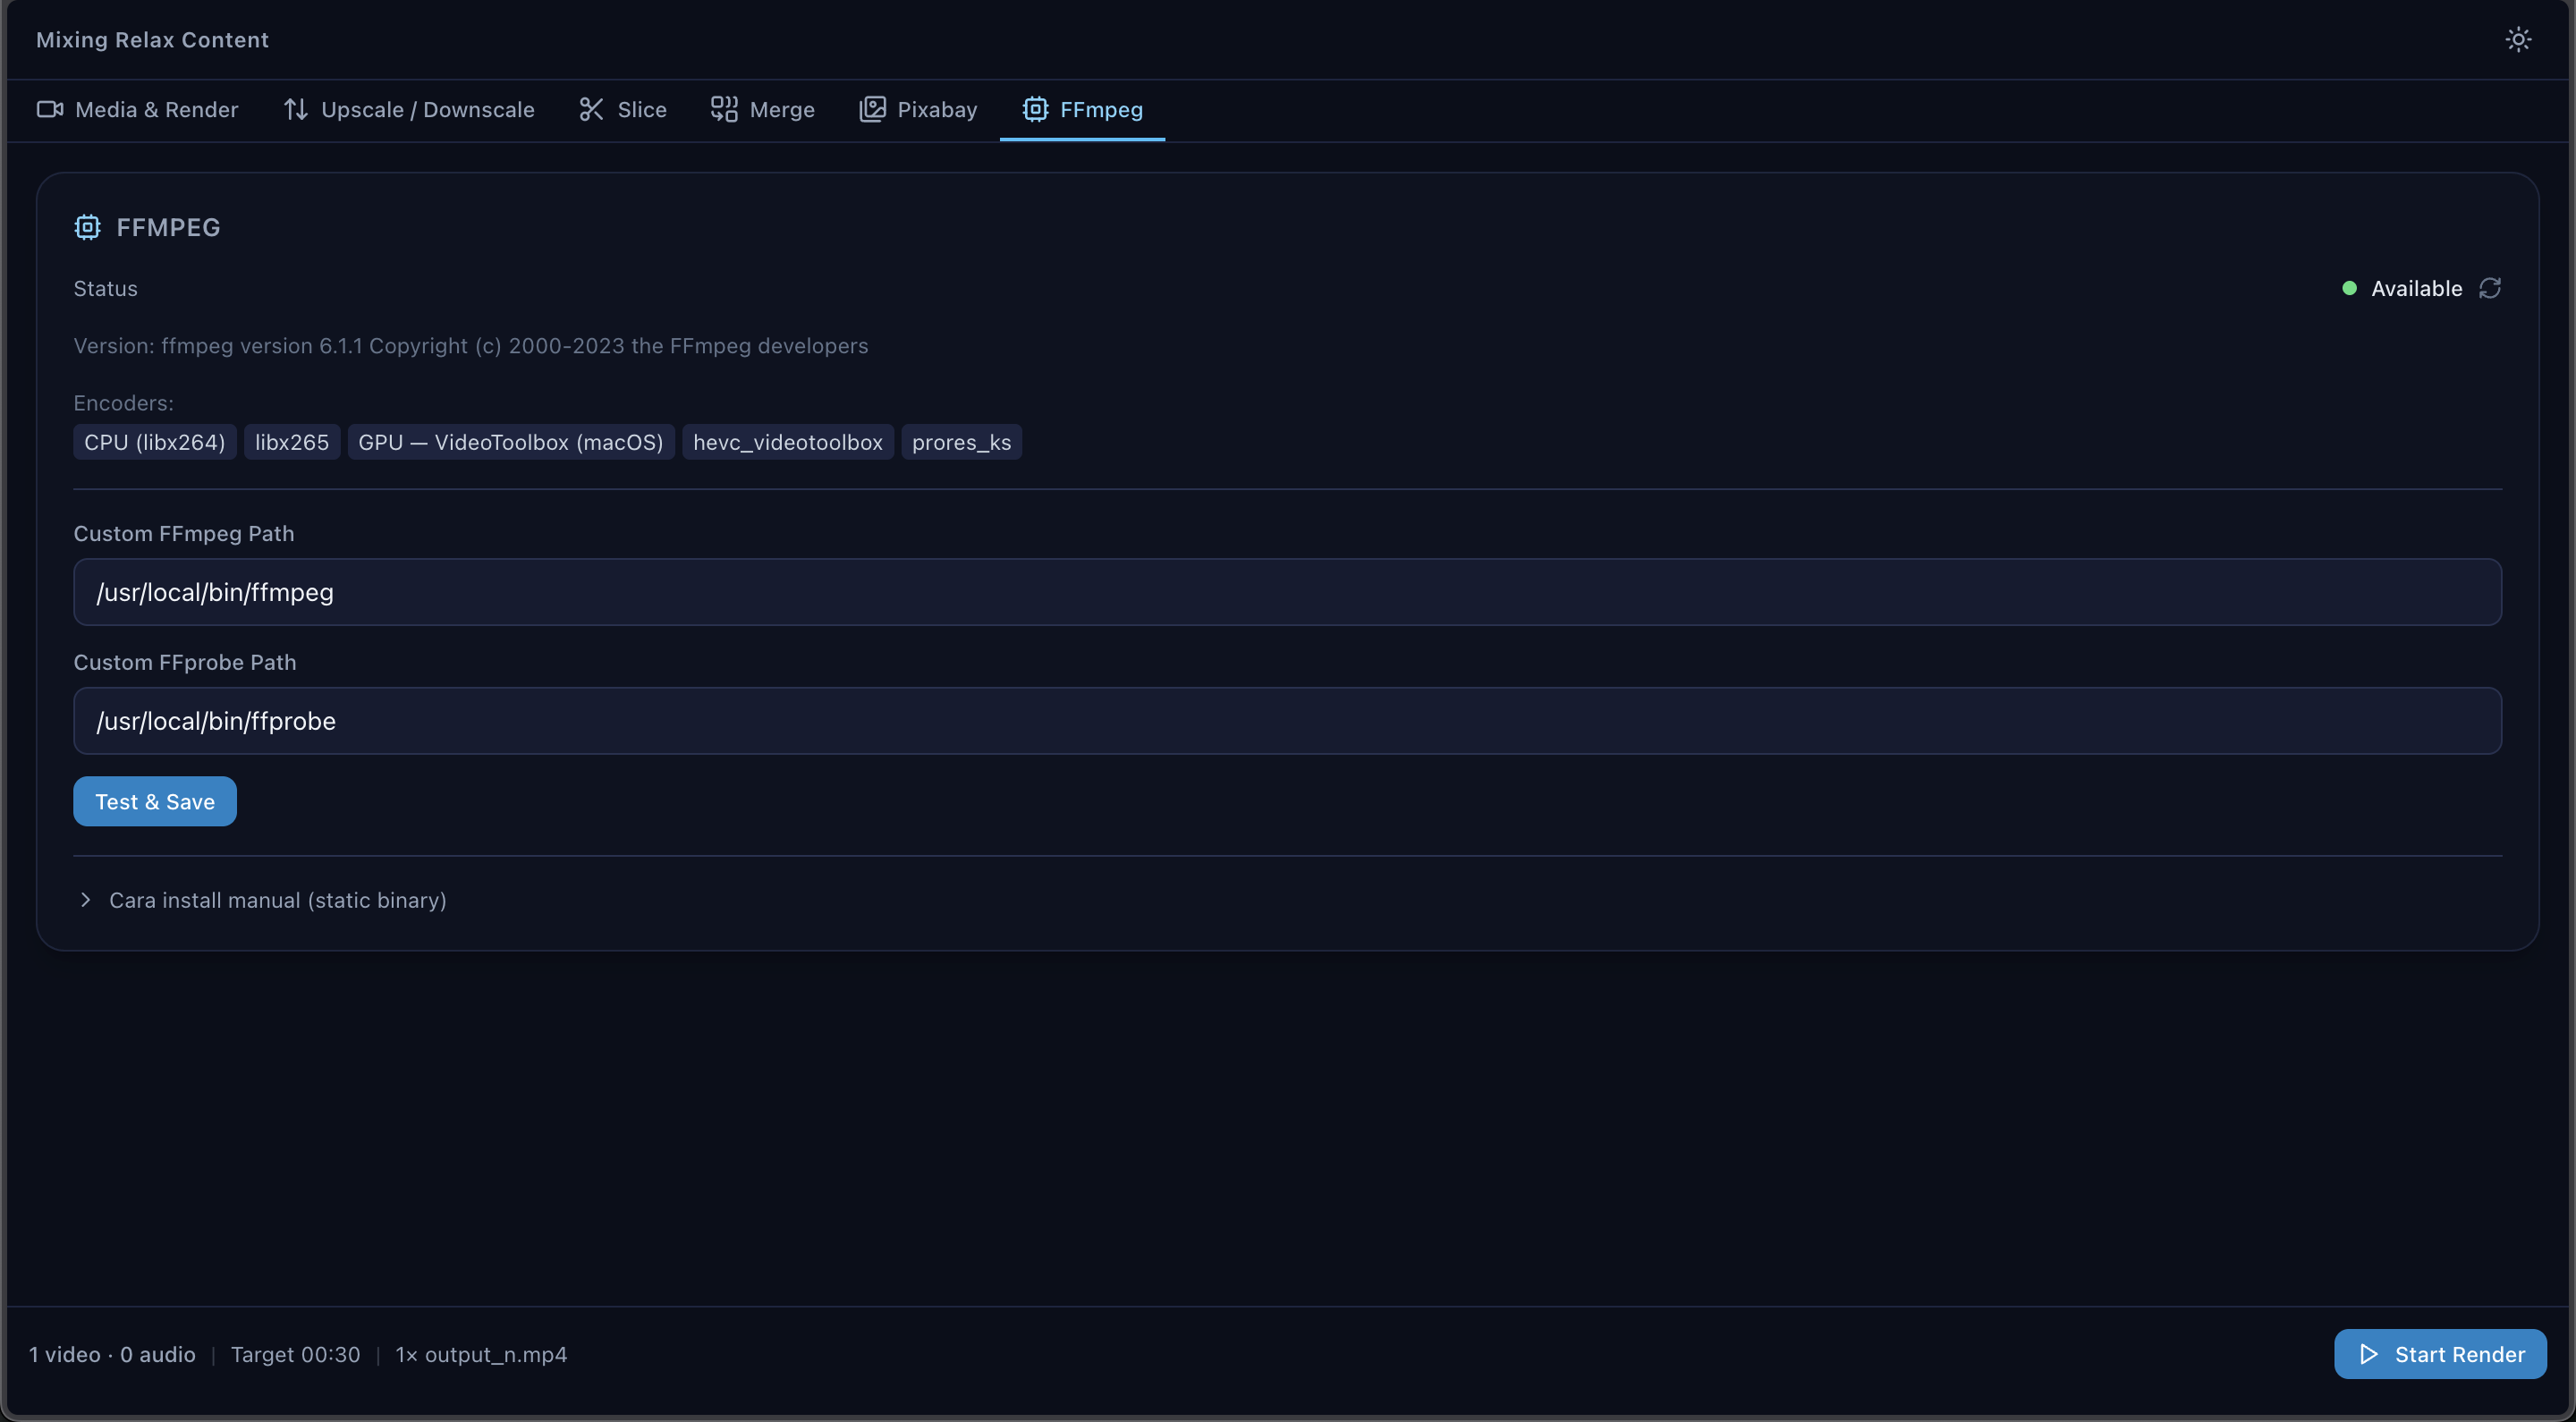This screenshot has width=2576, height=1422.
Task: Click the 1× output_n.mp4 status entry
Action: [x=481, y=1354]
